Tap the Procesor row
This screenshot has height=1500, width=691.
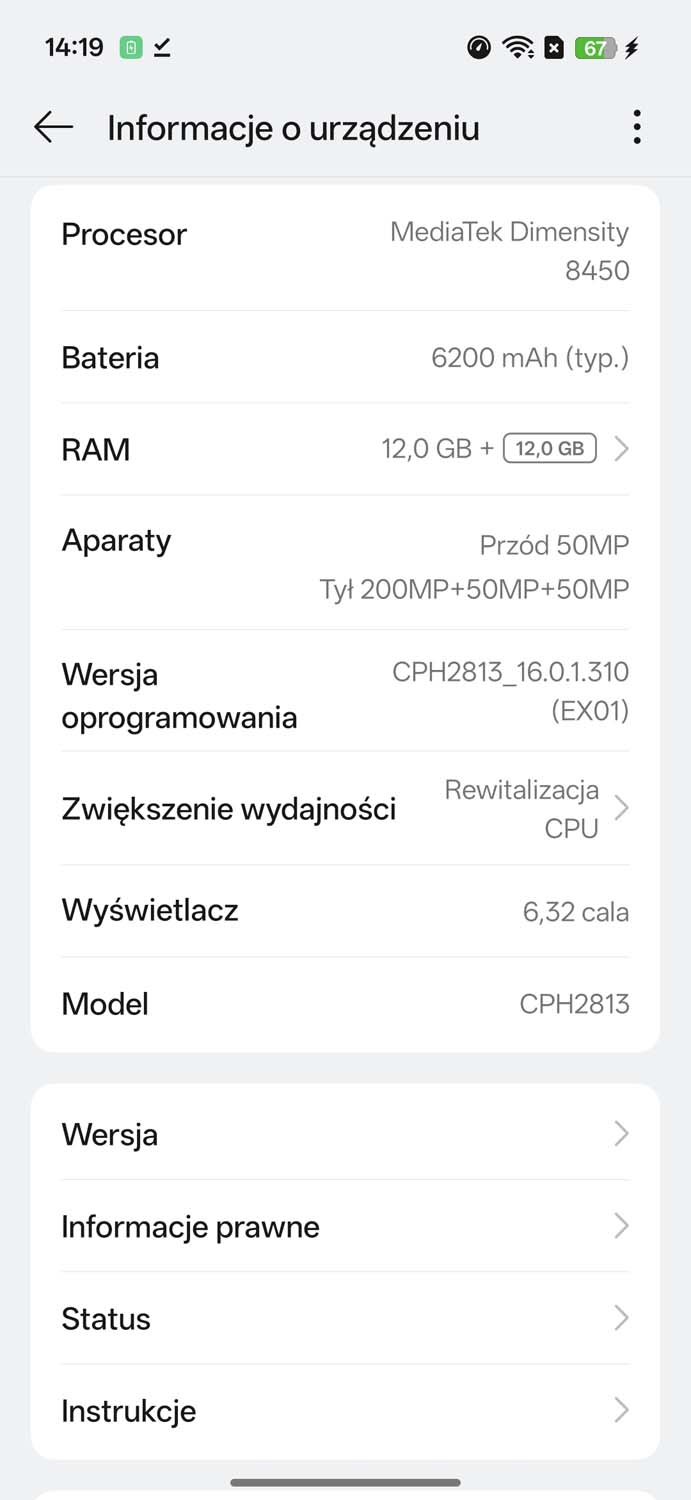(x=345, y=248)
